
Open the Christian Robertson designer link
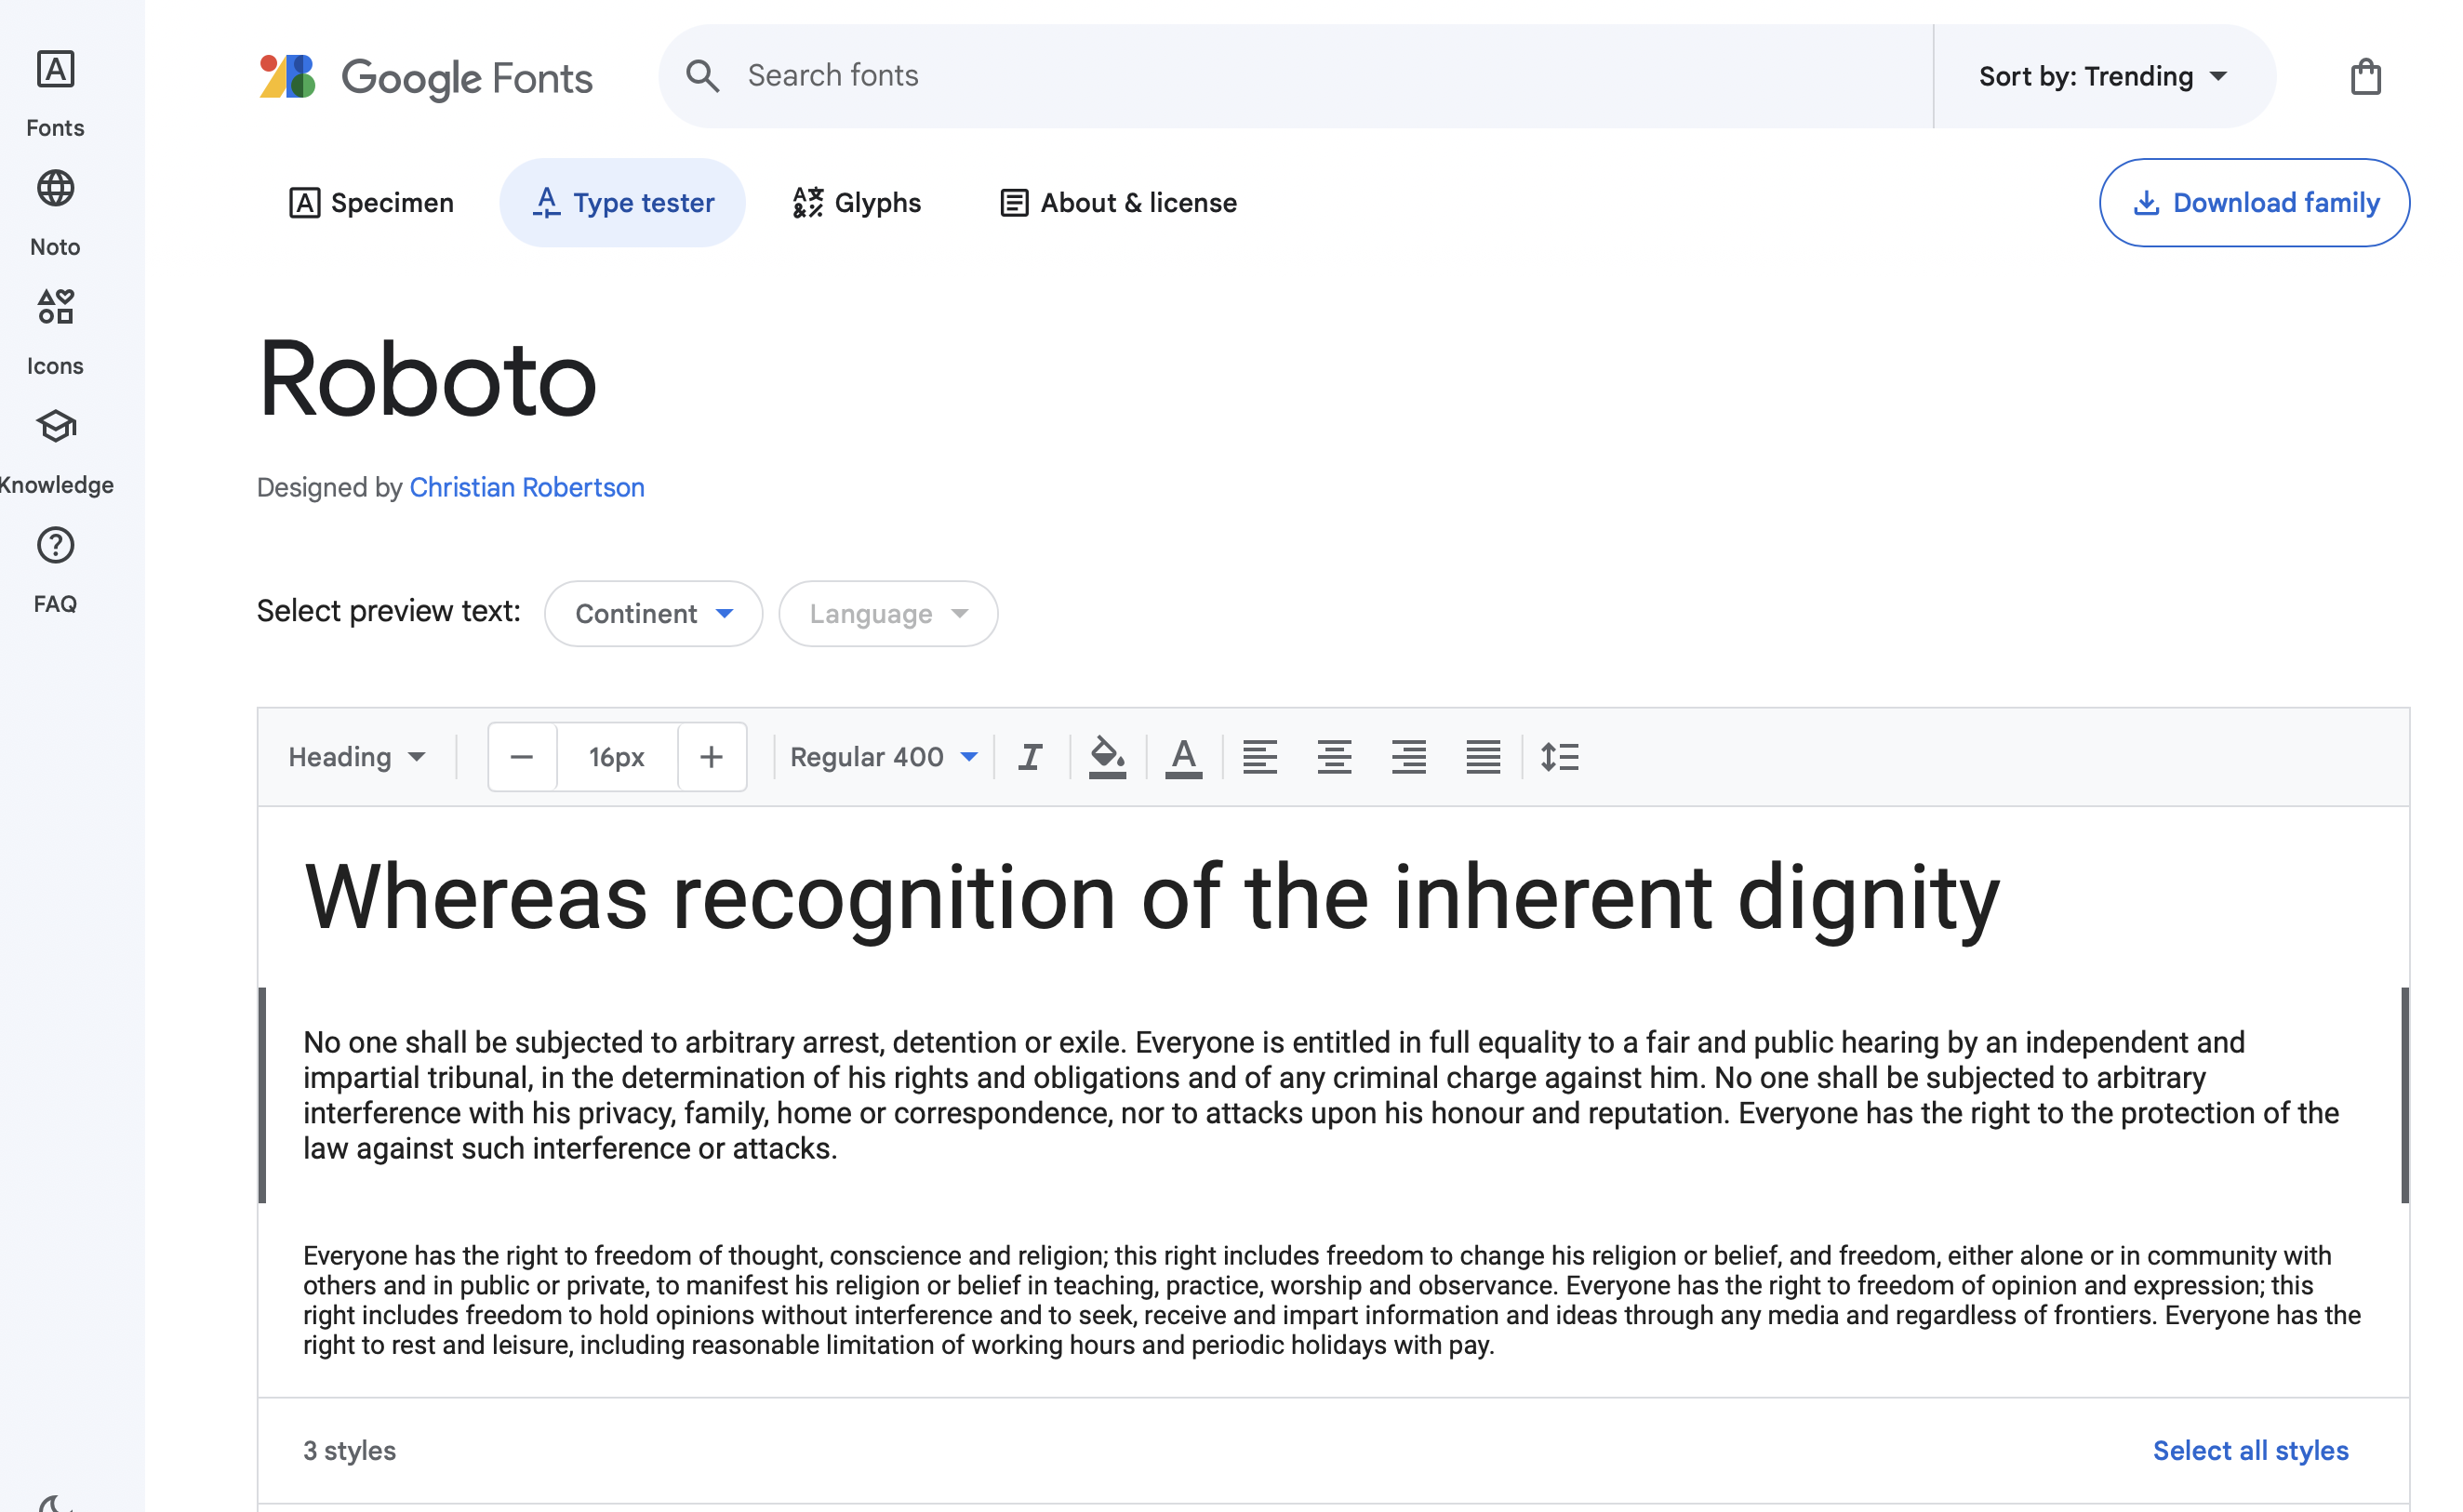tap(526, 487)
